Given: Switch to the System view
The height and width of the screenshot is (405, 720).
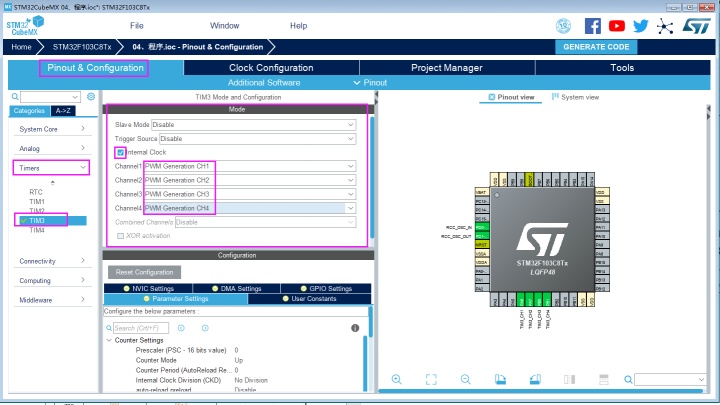Looking at the screenshot, I should 575,97.
